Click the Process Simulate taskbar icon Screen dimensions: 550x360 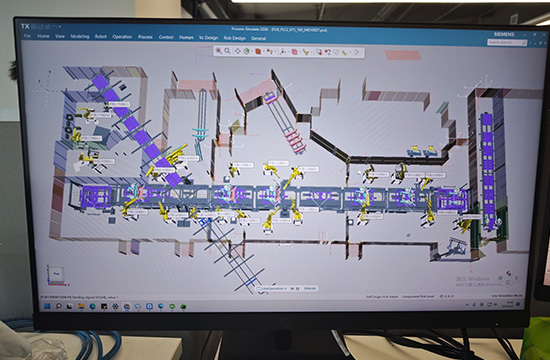127,306
